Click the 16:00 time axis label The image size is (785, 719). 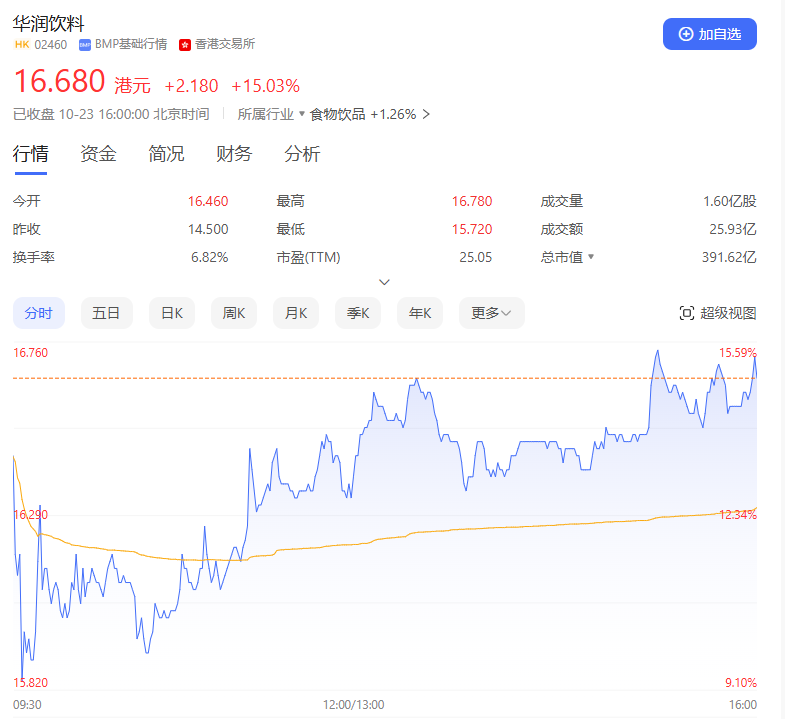click(x=742, y=704)
